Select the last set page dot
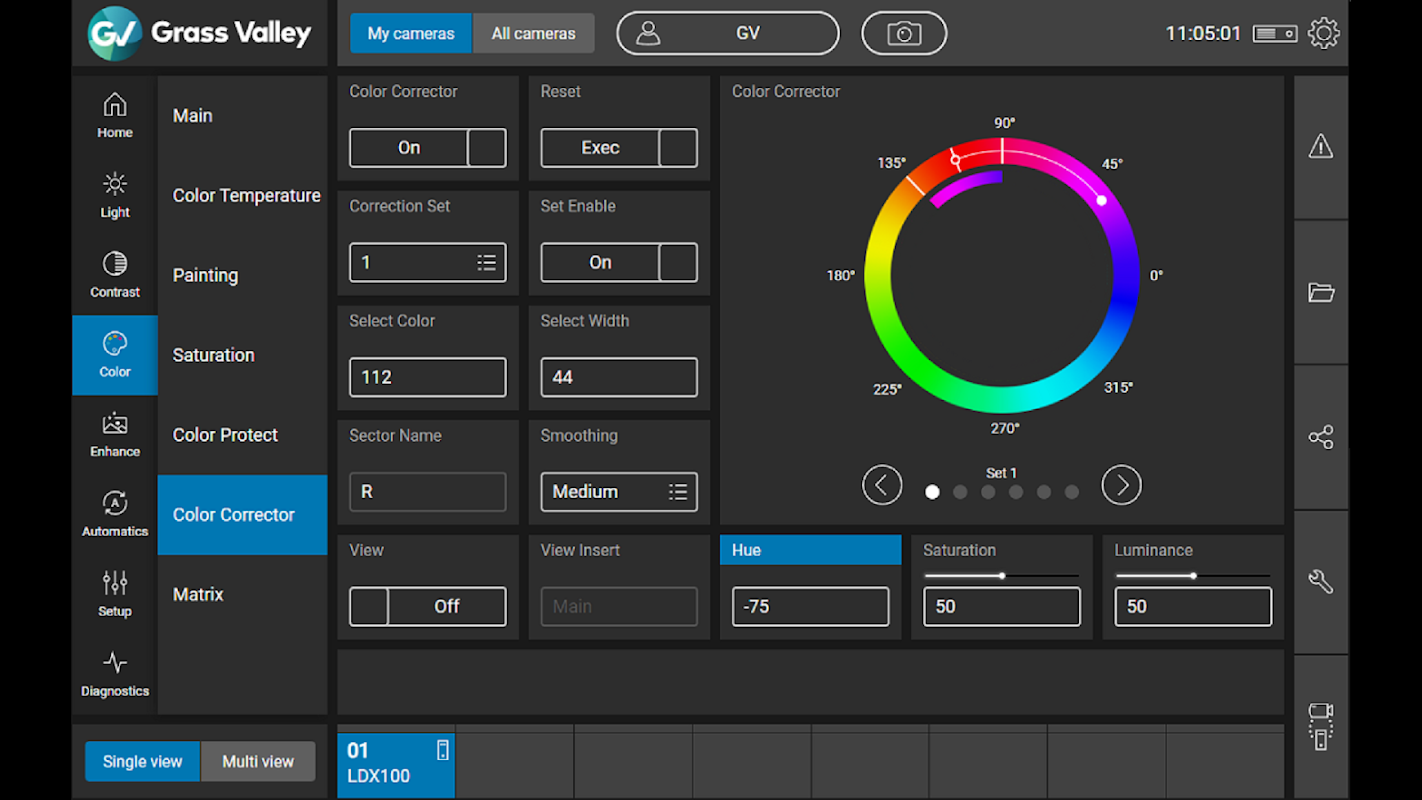The height and width of the screenshot is (800, 1422). coord(1072,492)
